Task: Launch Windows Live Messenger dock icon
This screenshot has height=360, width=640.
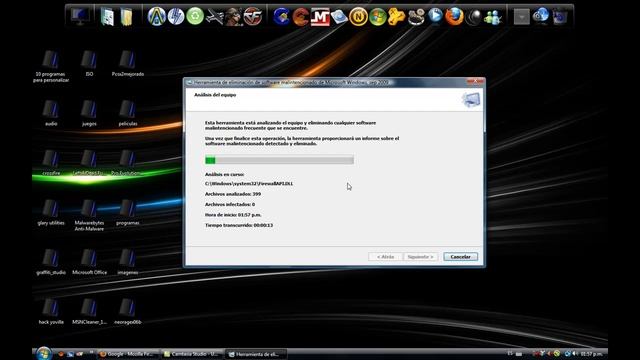Action: [493, 17]
